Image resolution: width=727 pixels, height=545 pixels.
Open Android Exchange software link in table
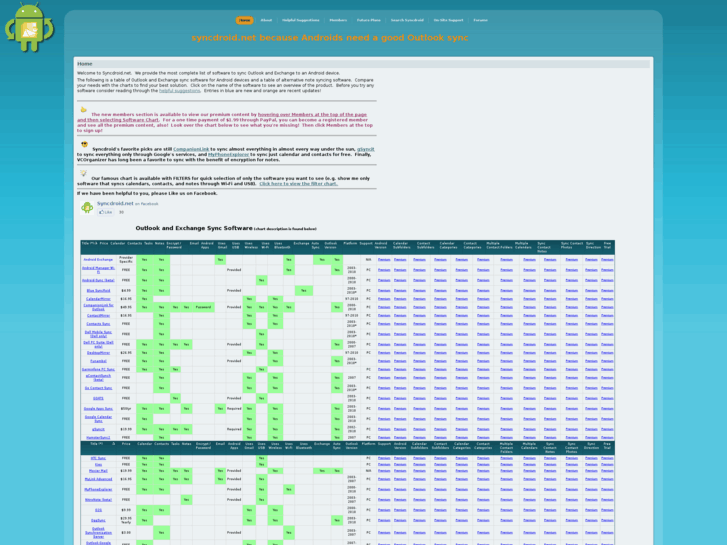[98, 260]
